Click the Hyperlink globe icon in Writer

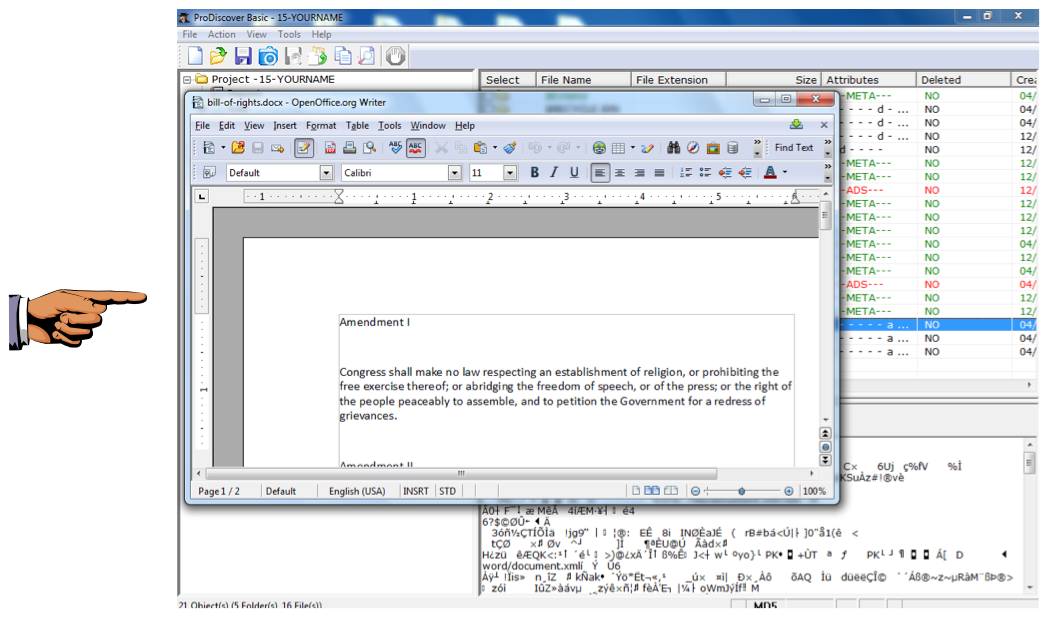tap(599, 148)
